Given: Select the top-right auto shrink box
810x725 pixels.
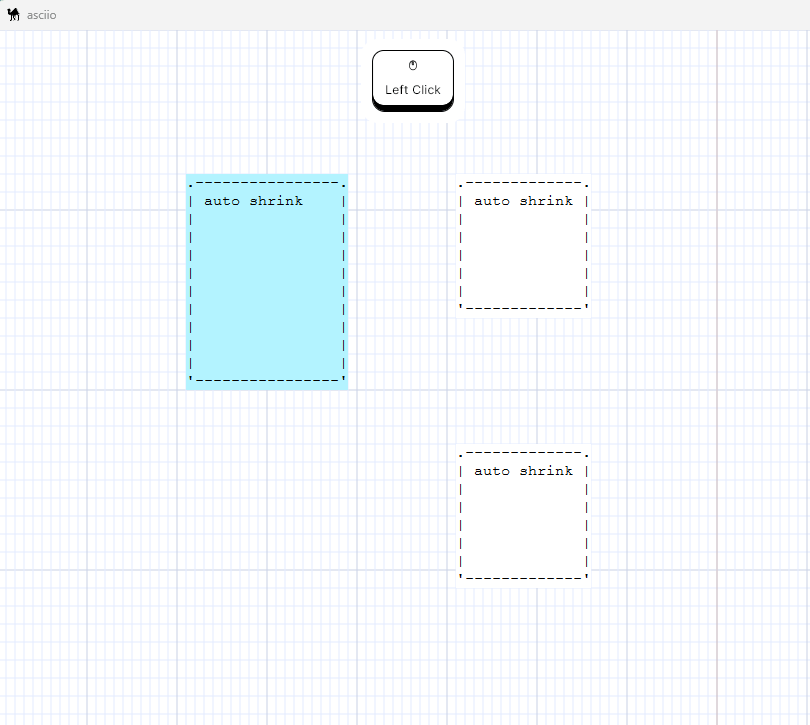Looking at the screenshot, I should click(522, 245).
